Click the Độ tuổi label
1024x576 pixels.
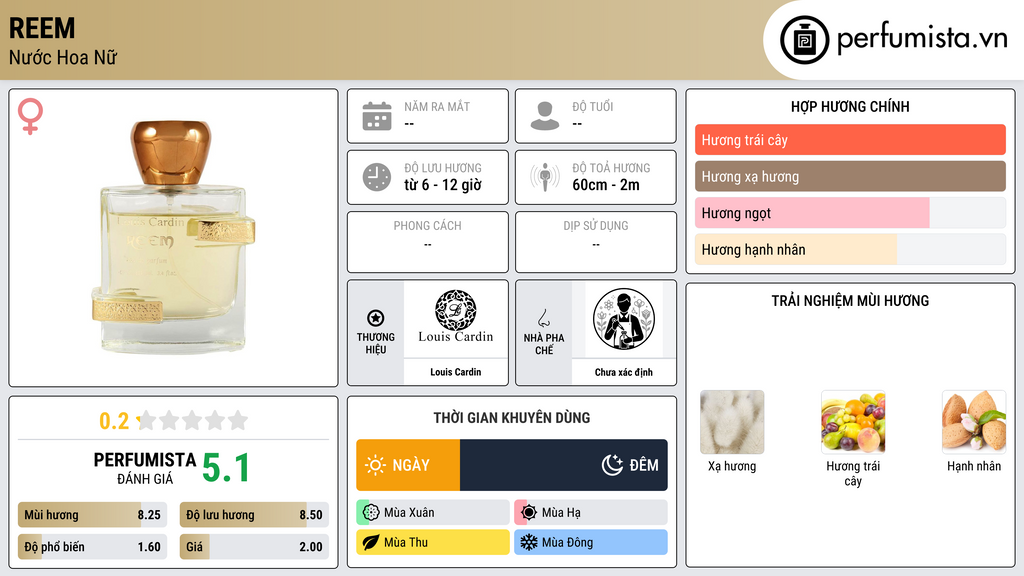592,106
